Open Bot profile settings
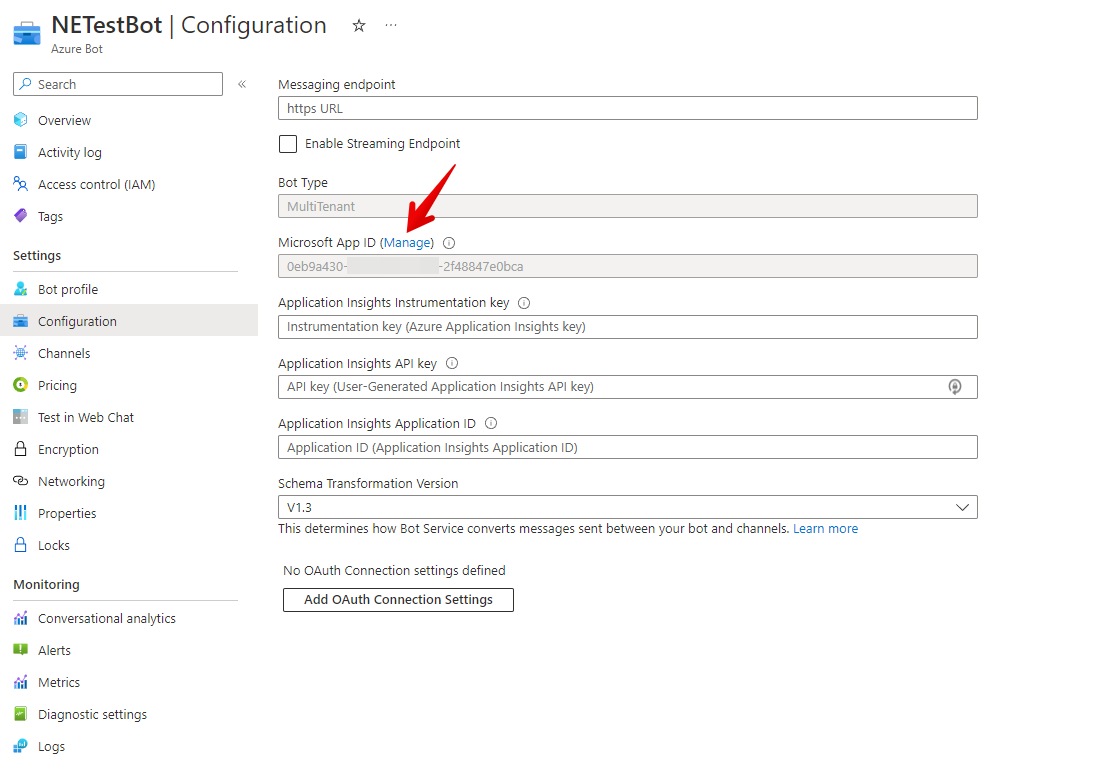 tap(68, 289)
